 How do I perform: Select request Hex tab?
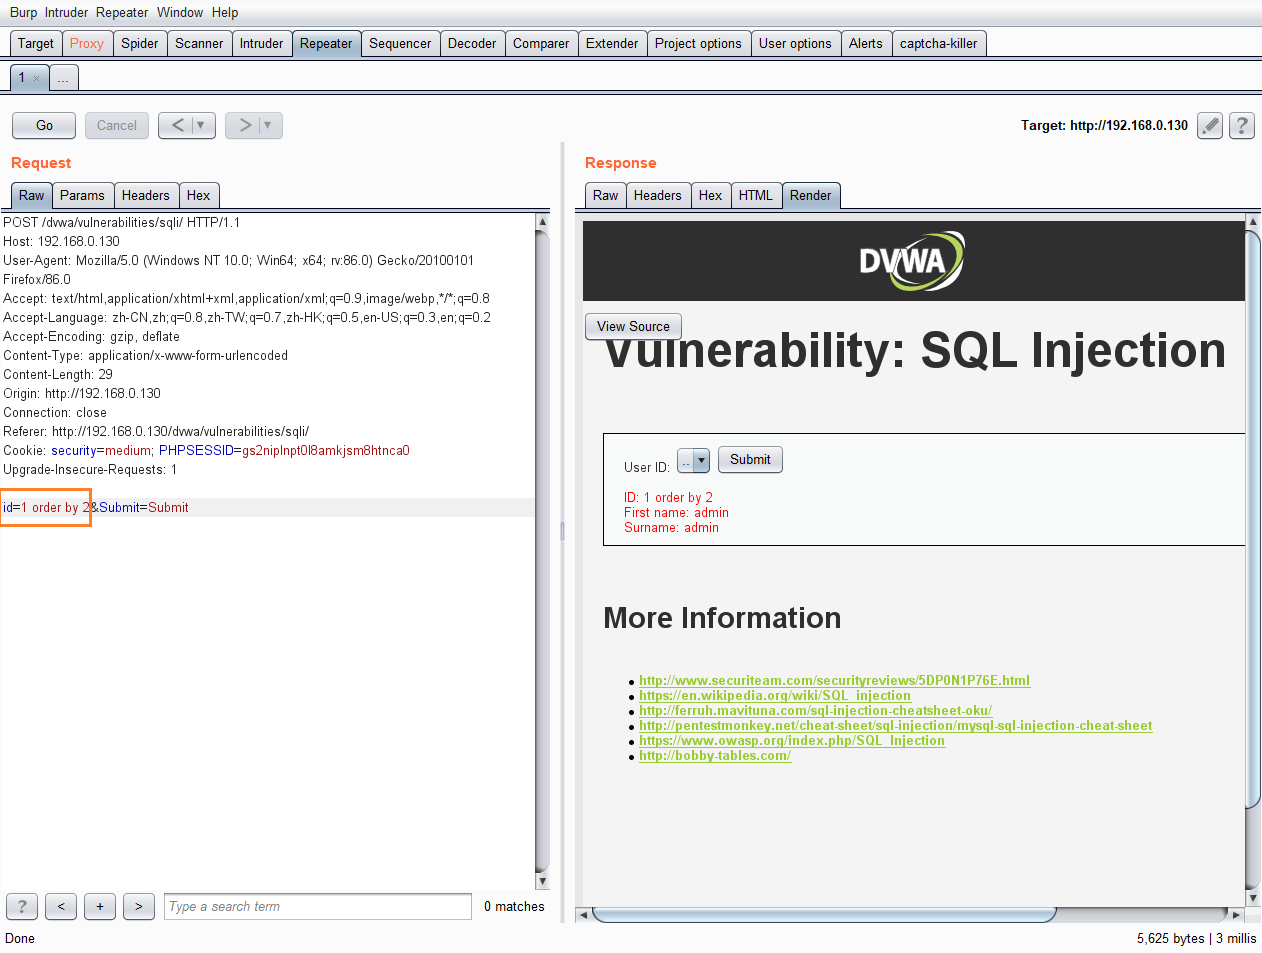pos(199,195)
